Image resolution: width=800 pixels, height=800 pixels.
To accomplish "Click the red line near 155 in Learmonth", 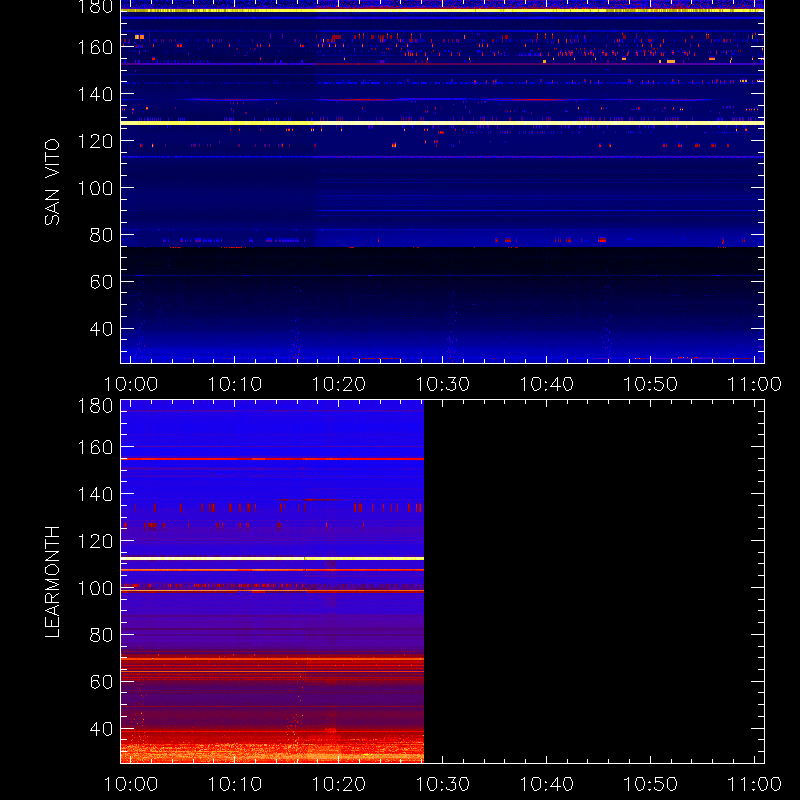I will point(272,459).
